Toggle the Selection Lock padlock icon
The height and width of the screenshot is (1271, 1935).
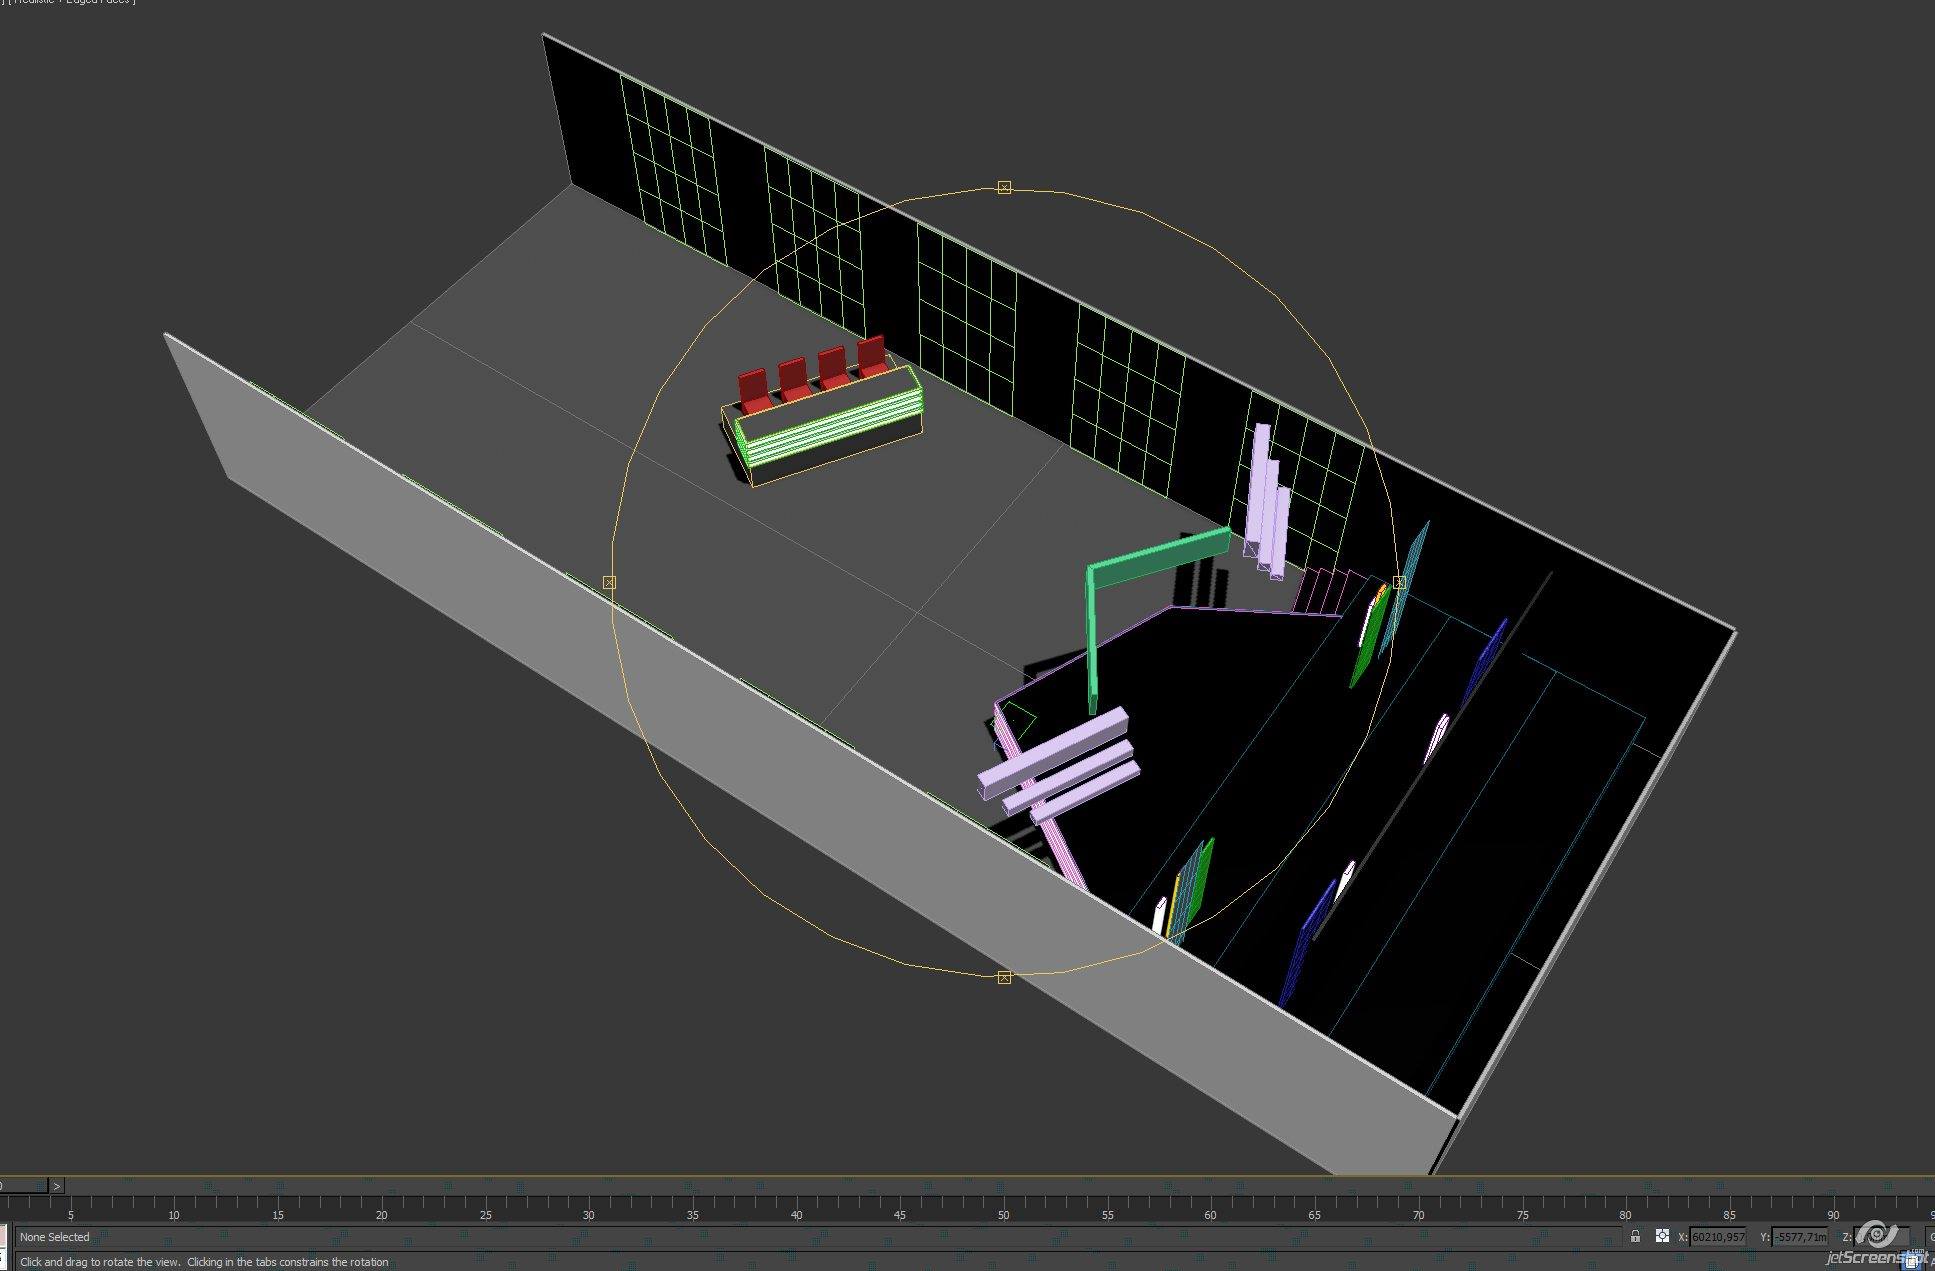click(x=1635, y=1237)
